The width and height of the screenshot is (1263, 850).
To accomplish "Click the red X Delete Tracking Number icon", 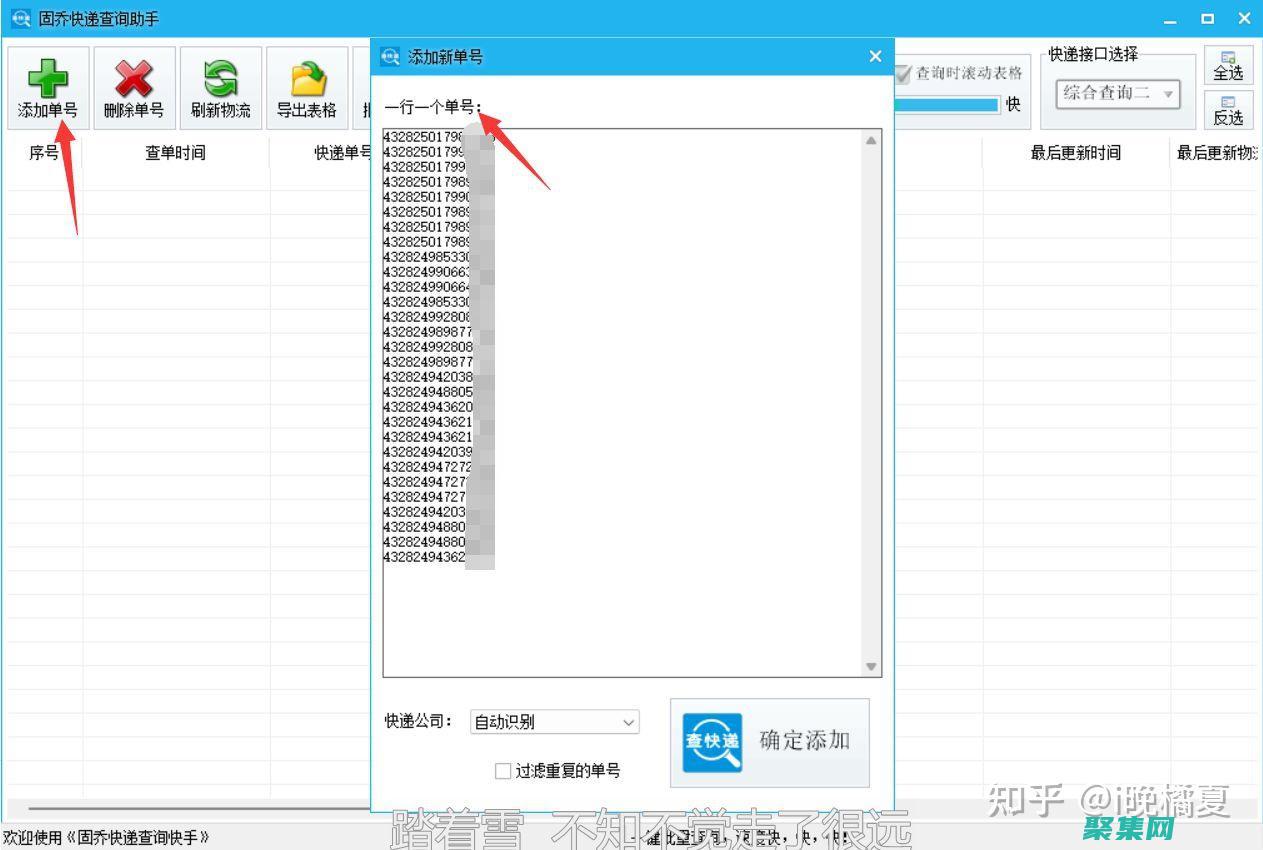I will [x=134, y=80].
